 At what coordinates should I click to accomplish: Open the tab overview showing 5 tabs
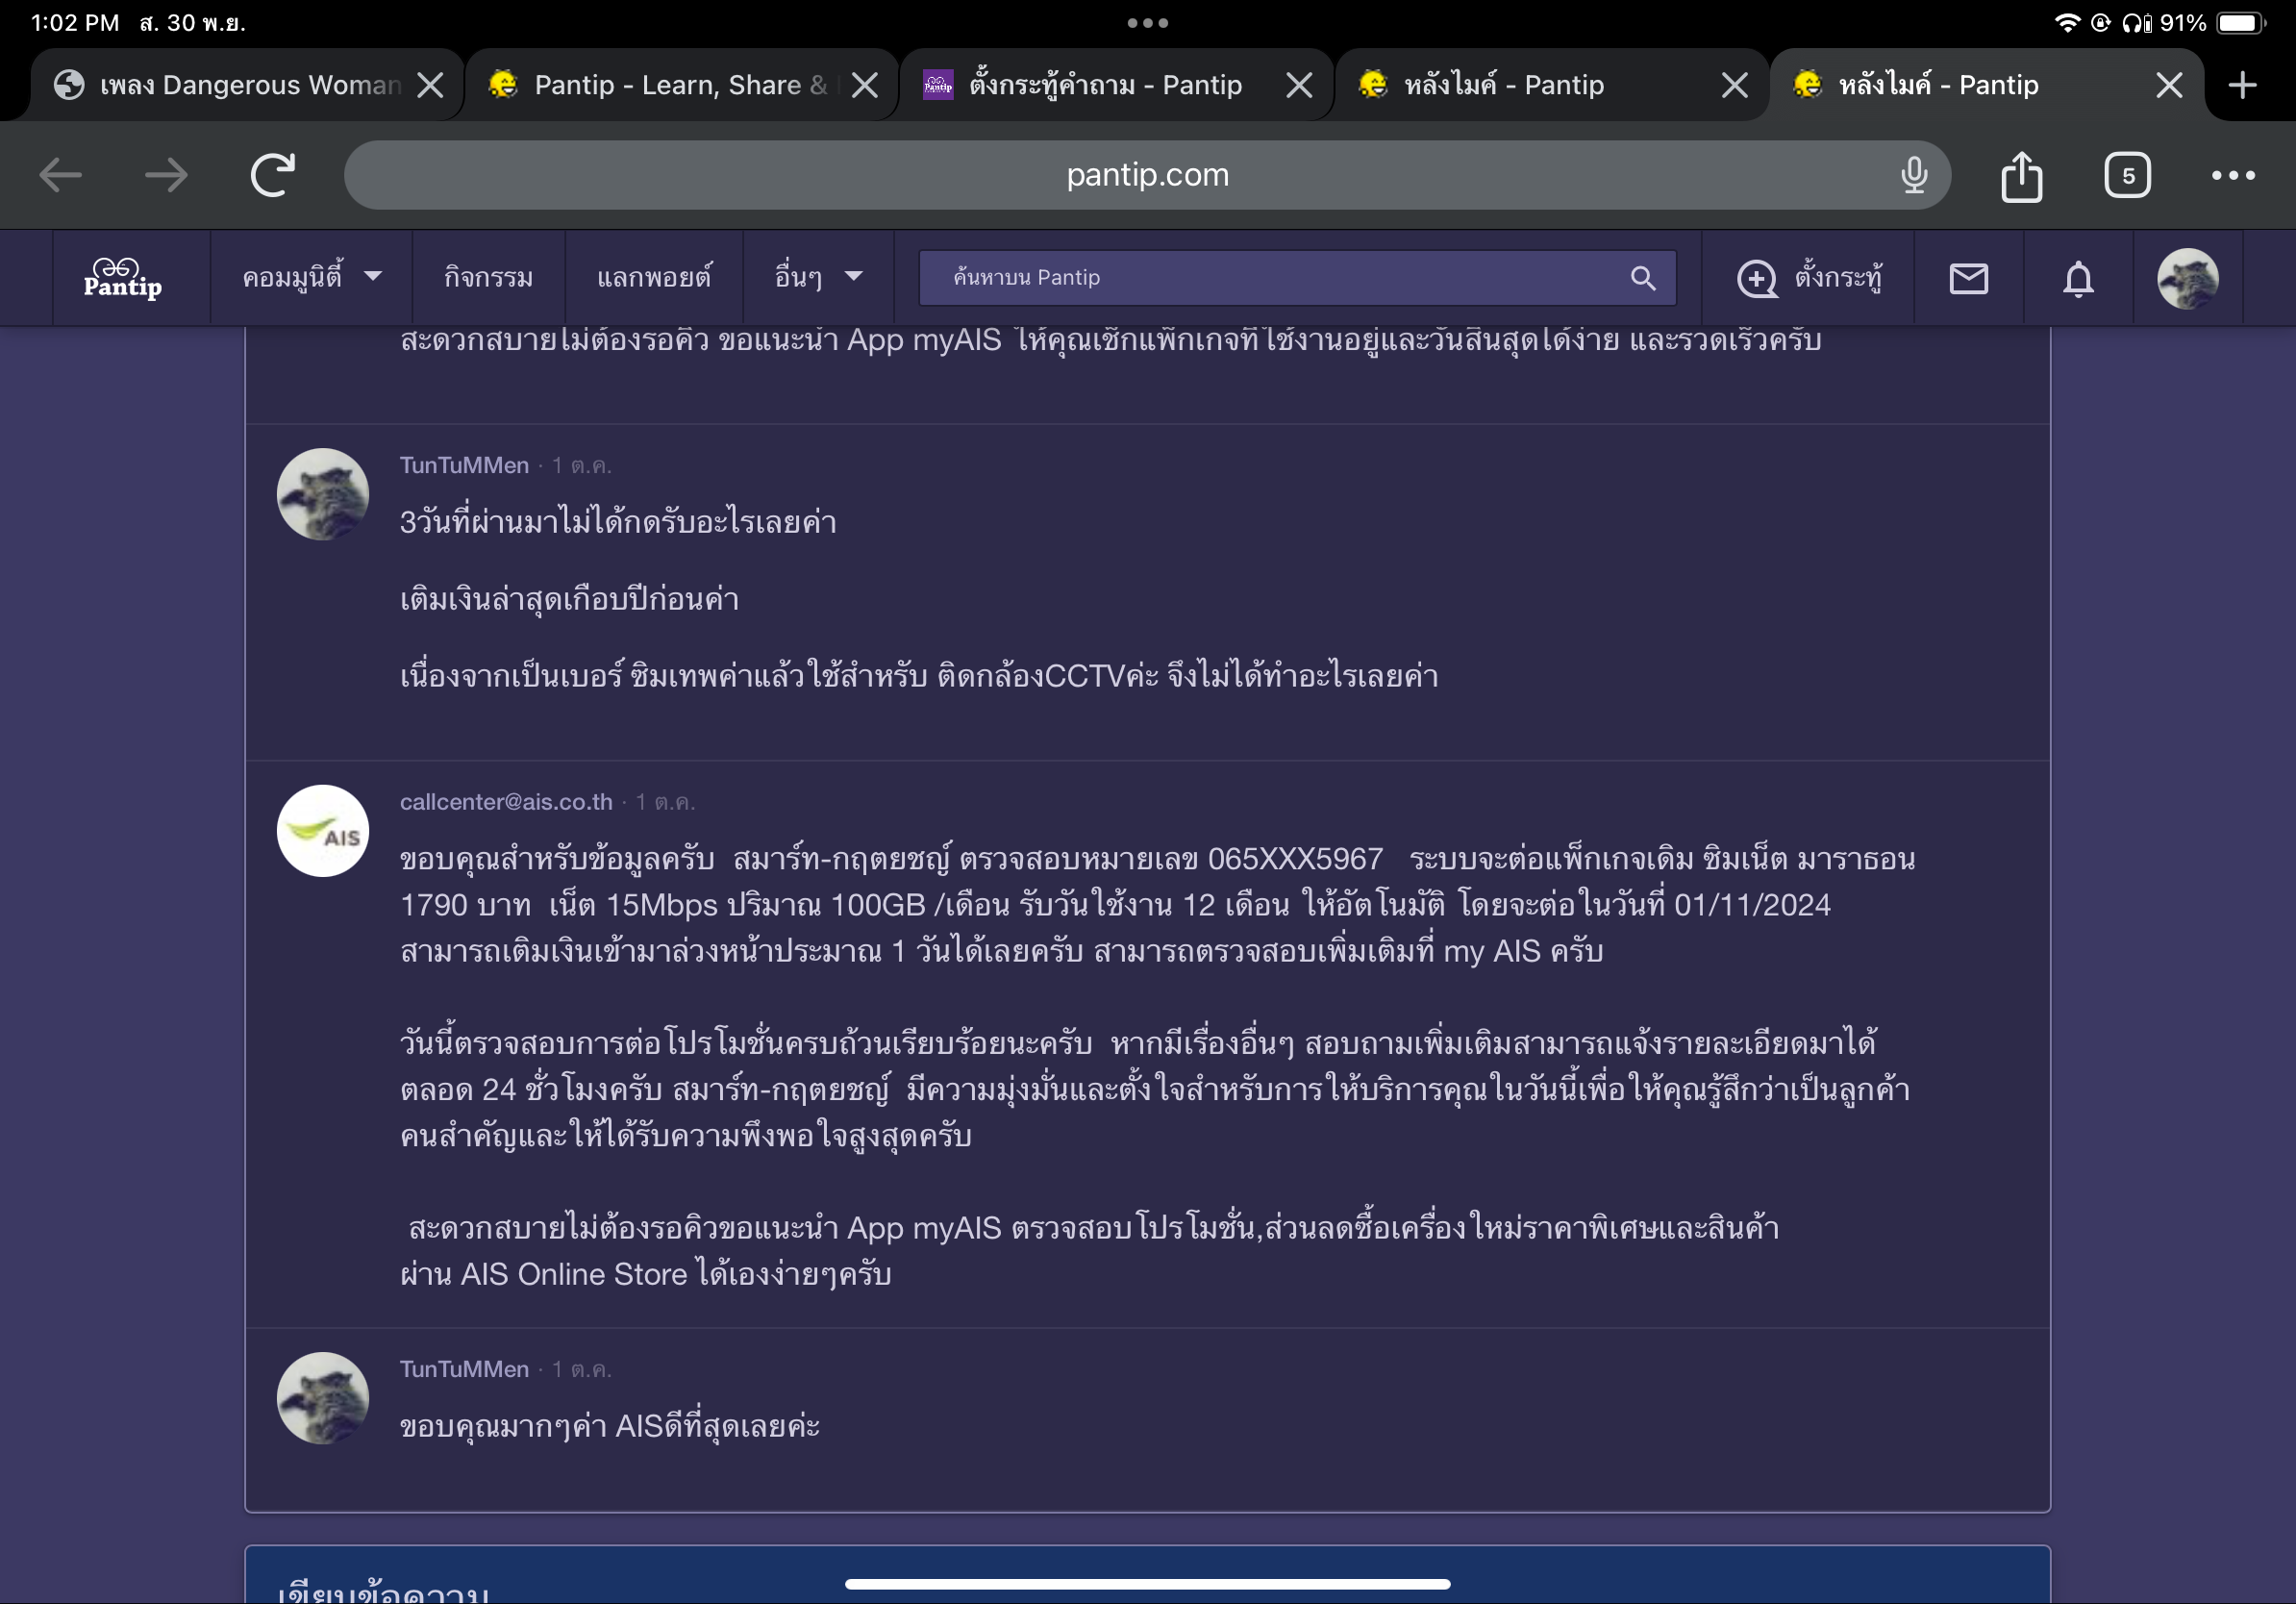2127,176
